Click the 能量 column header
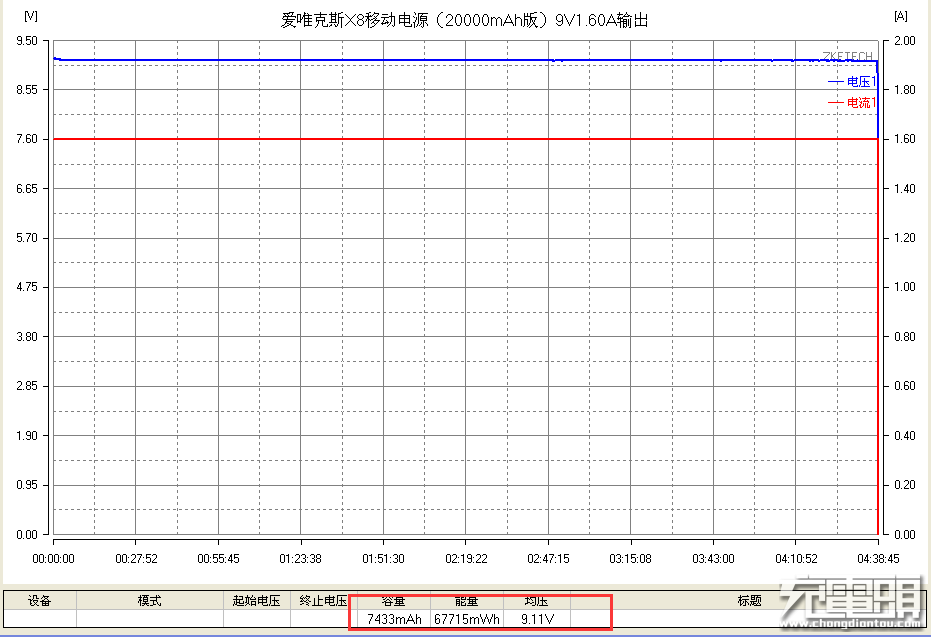 [467, 601]
